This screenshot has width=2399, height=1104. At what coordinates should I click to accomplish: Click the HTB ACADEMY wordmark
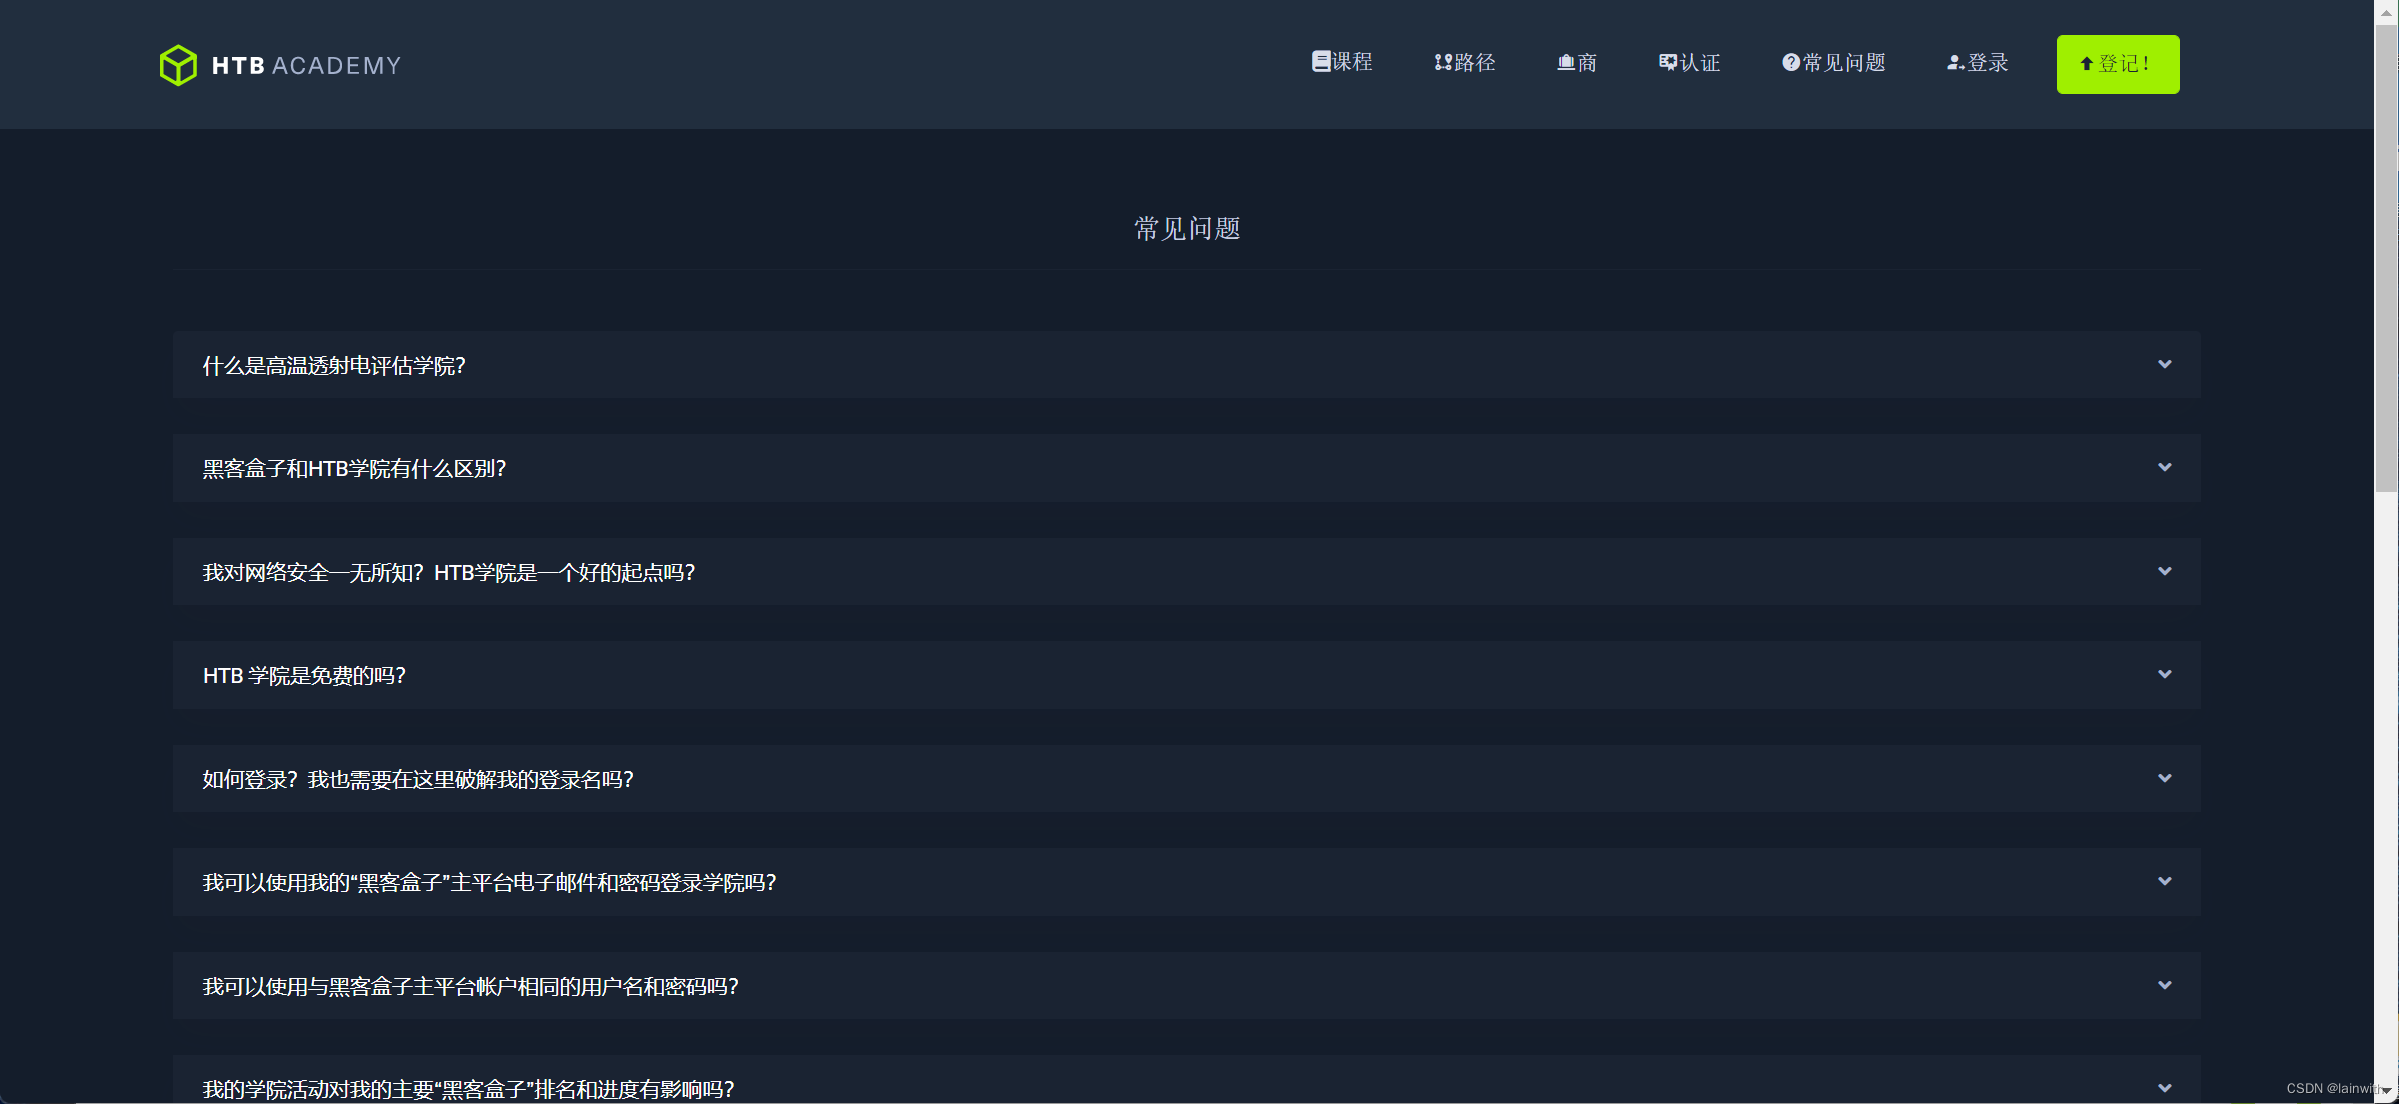(x=306, y=66)
